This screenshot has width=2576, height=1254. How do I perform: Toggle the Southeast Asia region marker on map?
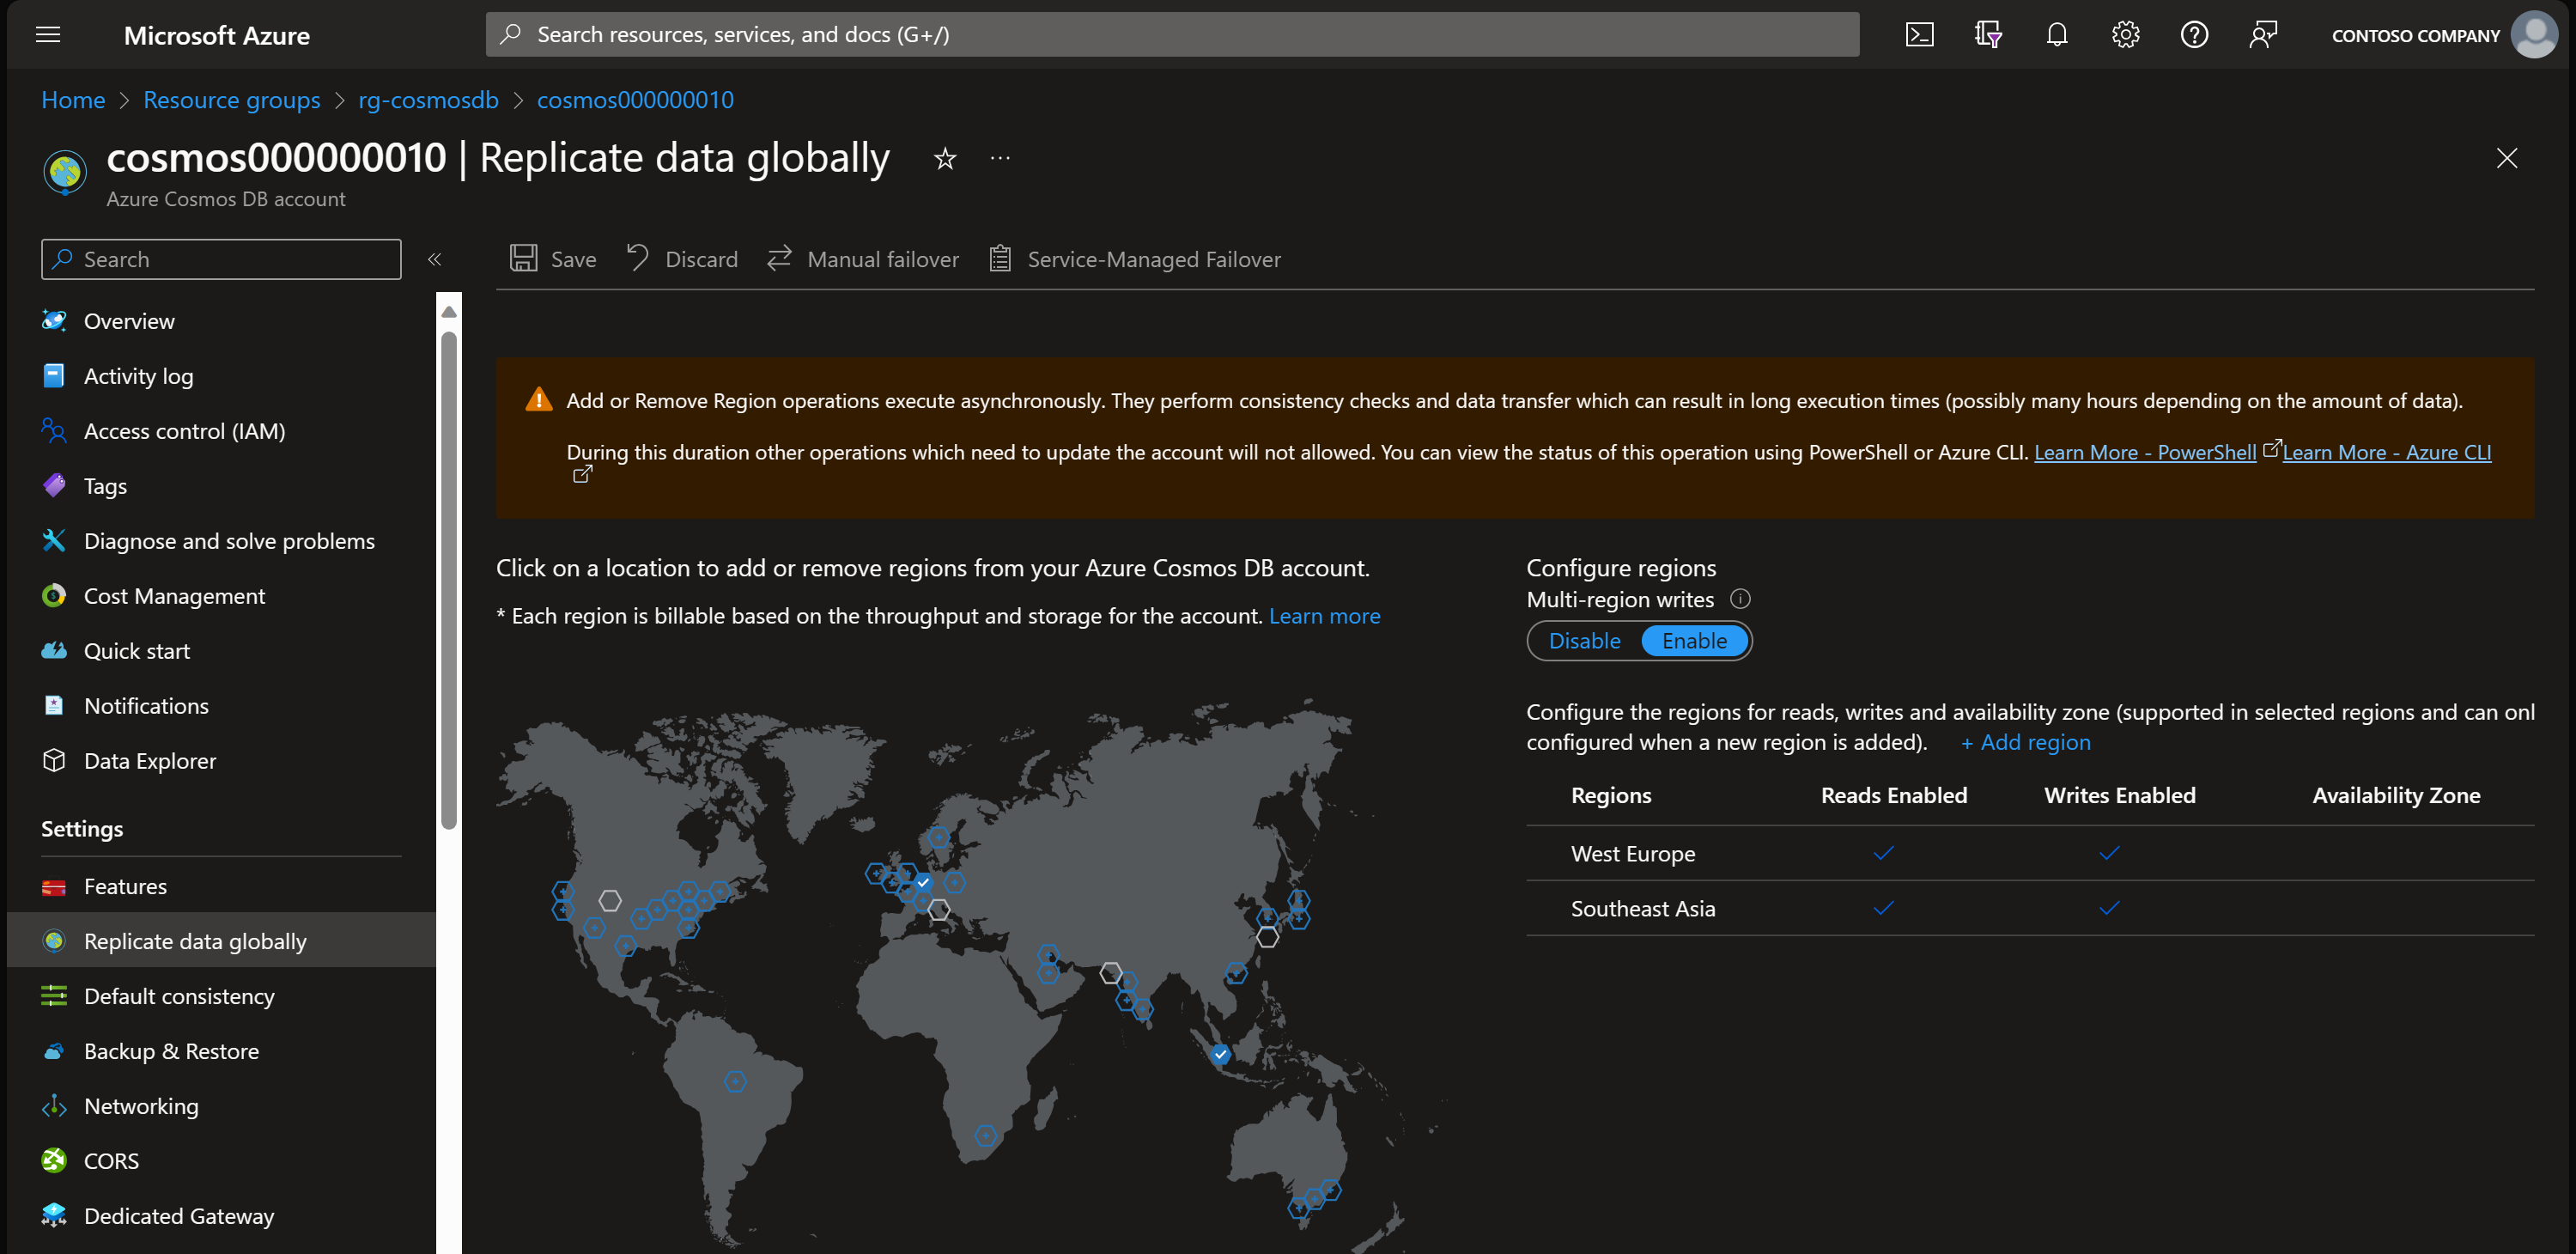tap(1220, 1054)
